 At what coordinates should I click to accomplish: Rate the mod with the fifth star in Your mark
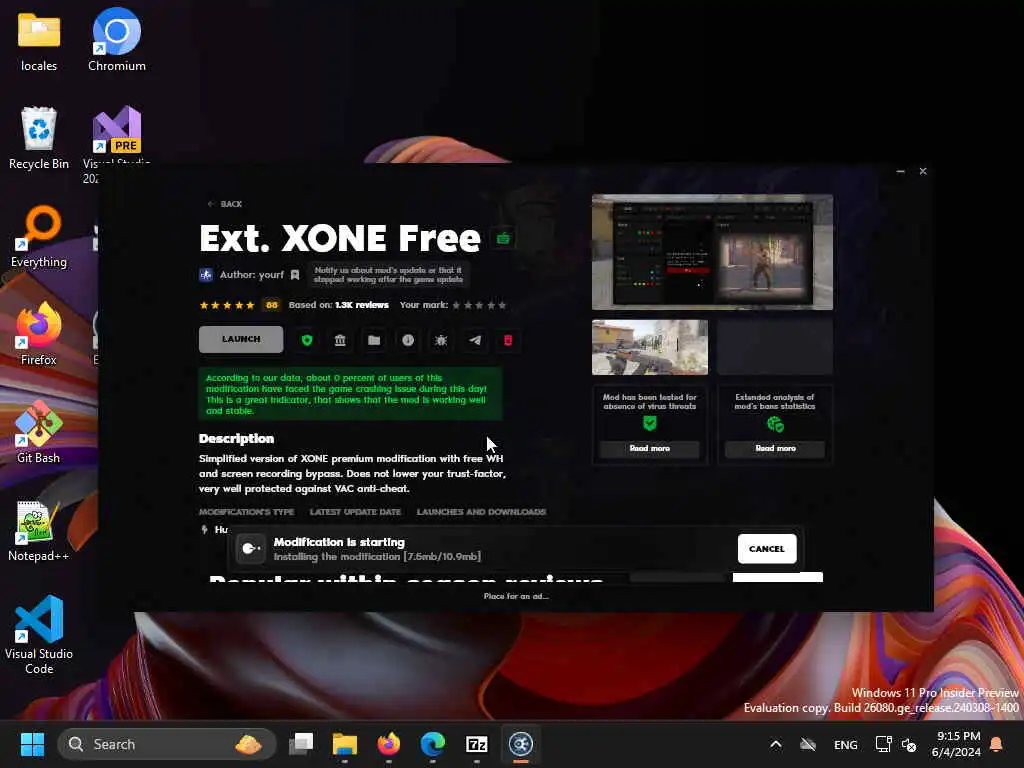pos(502,305)
